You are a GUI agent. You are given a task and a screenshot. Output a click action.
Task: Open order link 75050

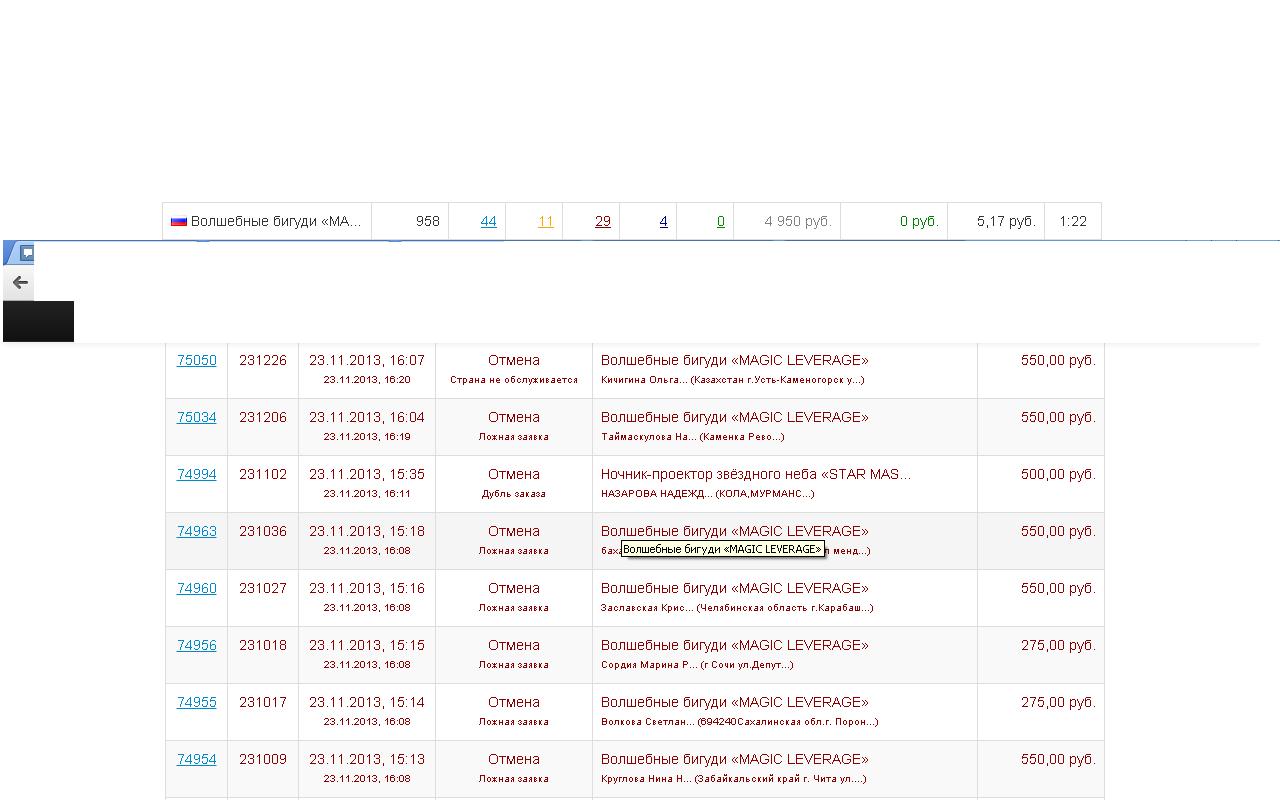point(196,360)
